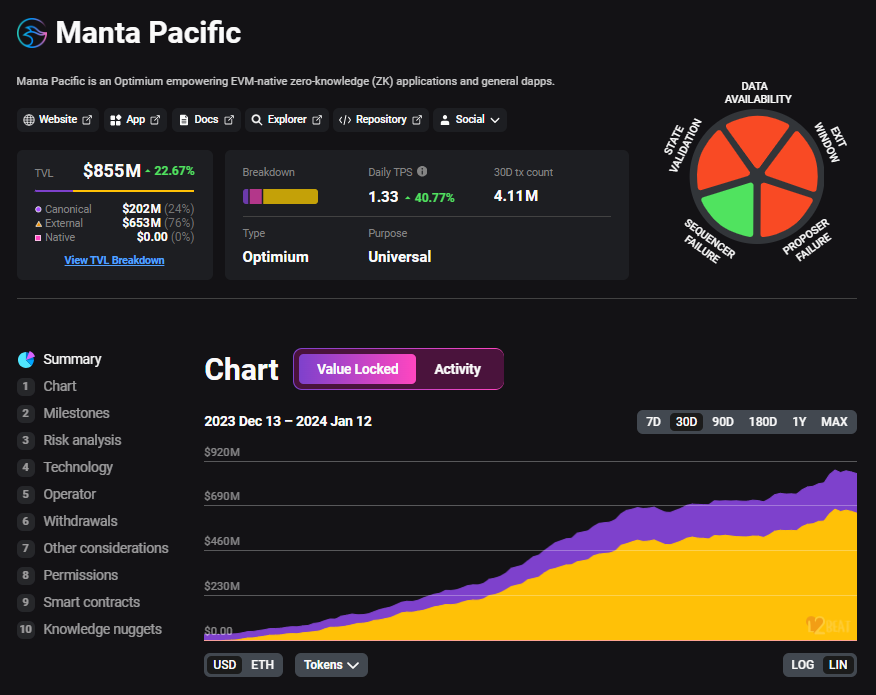This screenshot has height=695, width=876.
Task: Select the 180D time range
Action: [x=763, y=422]
